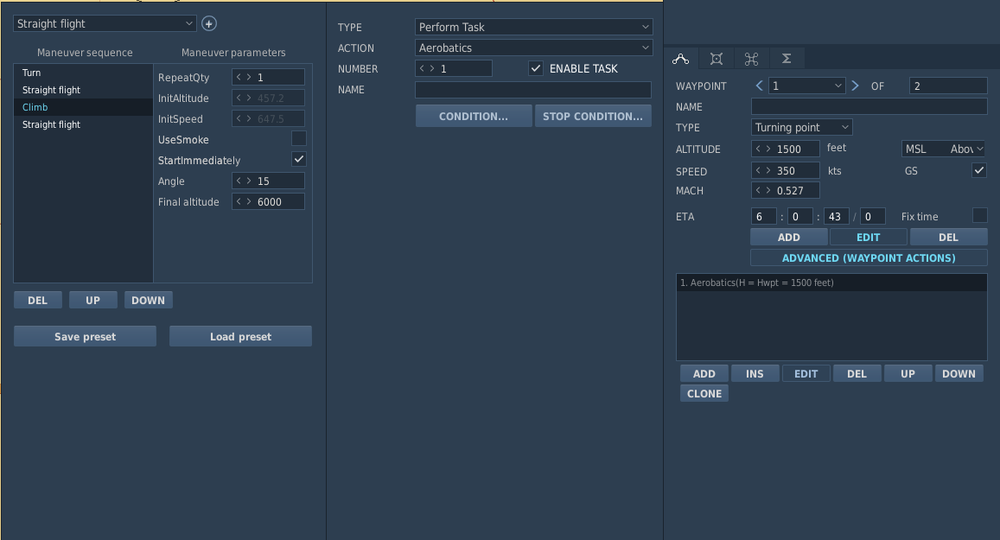This screenshot has width=1000, height=540.
Task: Increase MACH value with right arrow
Action: pyautogui.click(x=768, y=190)
